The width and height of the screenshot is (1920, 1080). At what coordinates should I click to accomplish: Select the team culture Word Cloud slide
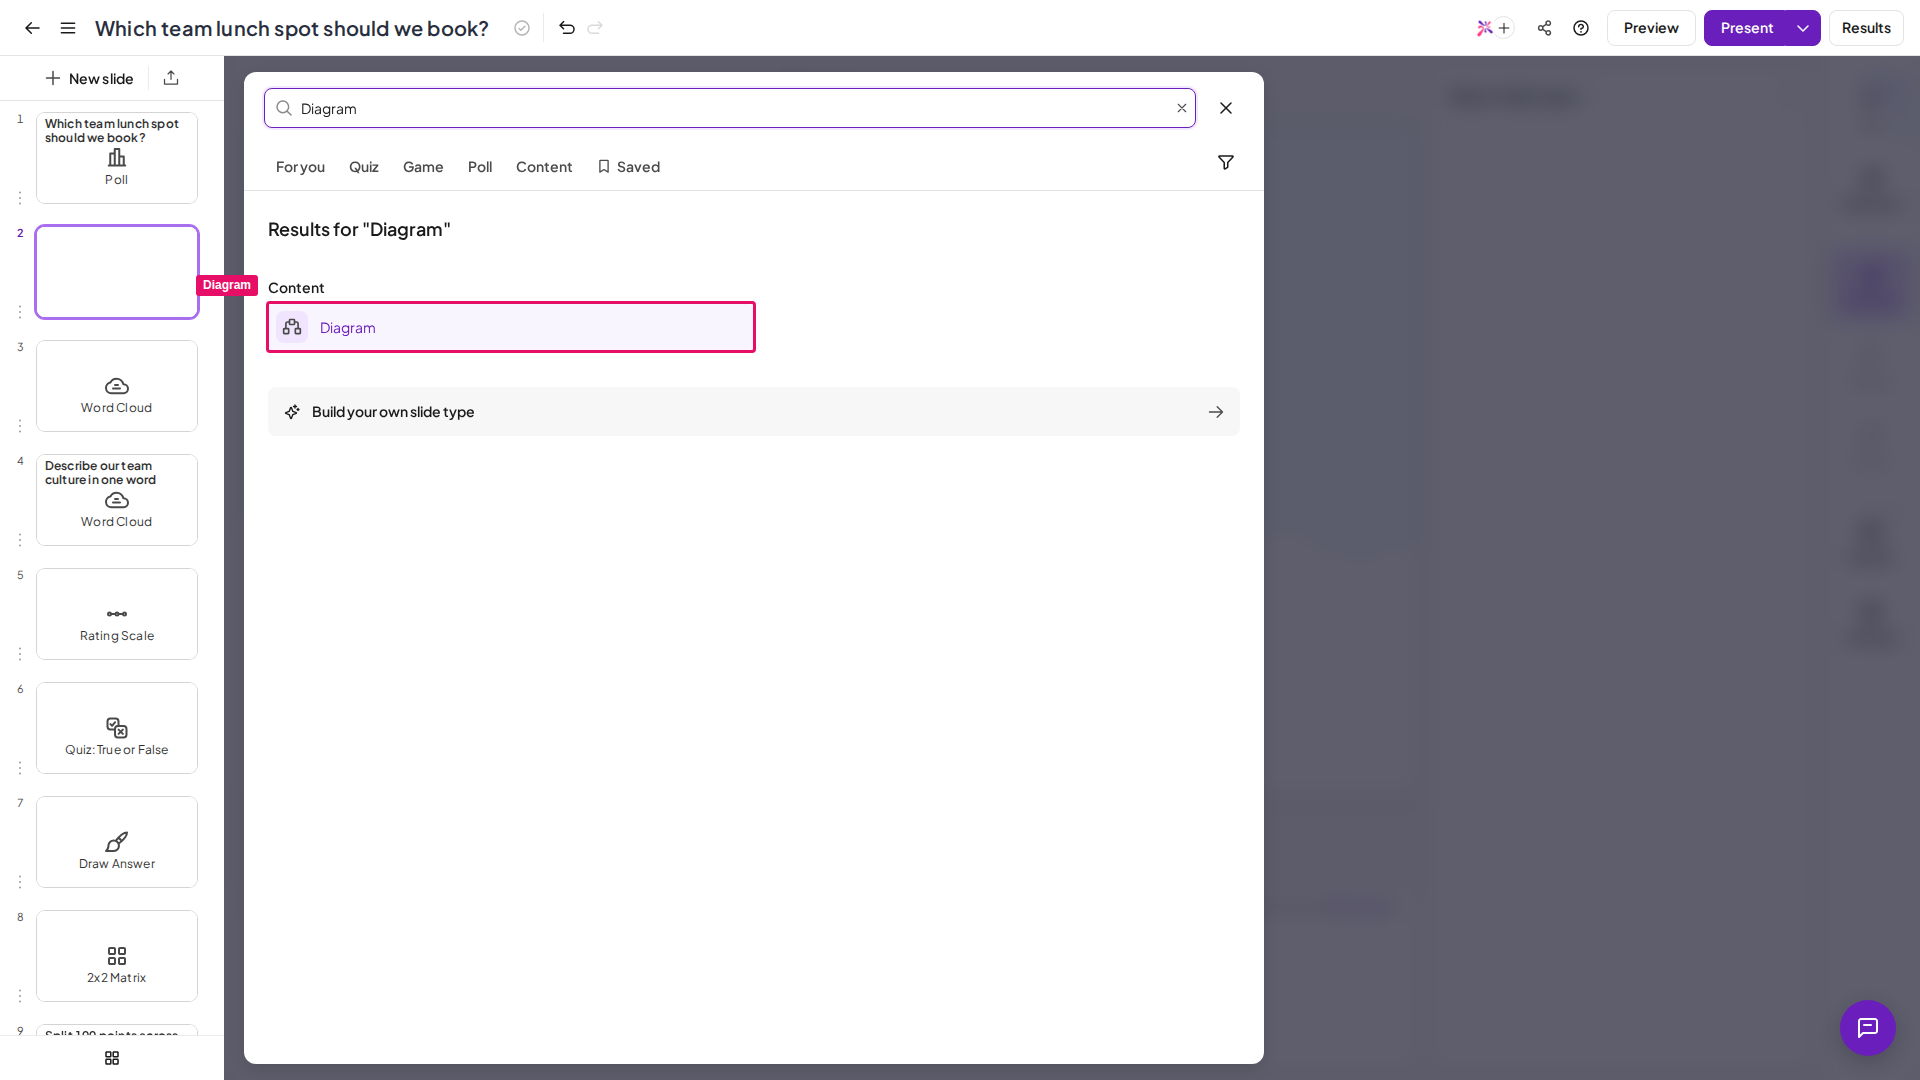[117, 500]
